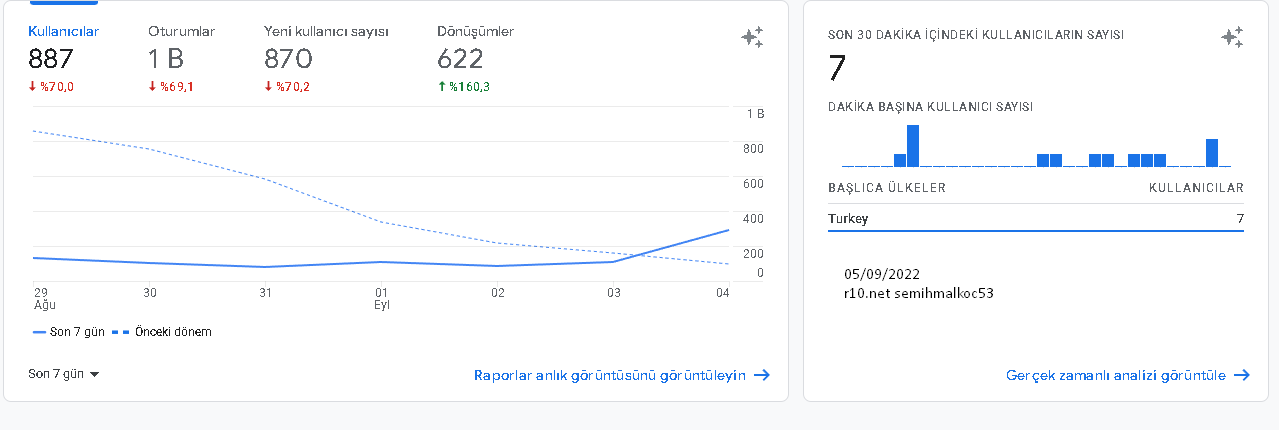Click arrow icon beside Gerçek zamanlı analizi görüntüle
This screenshot has width=1279, height=430.
click(x=1242, y=375)
